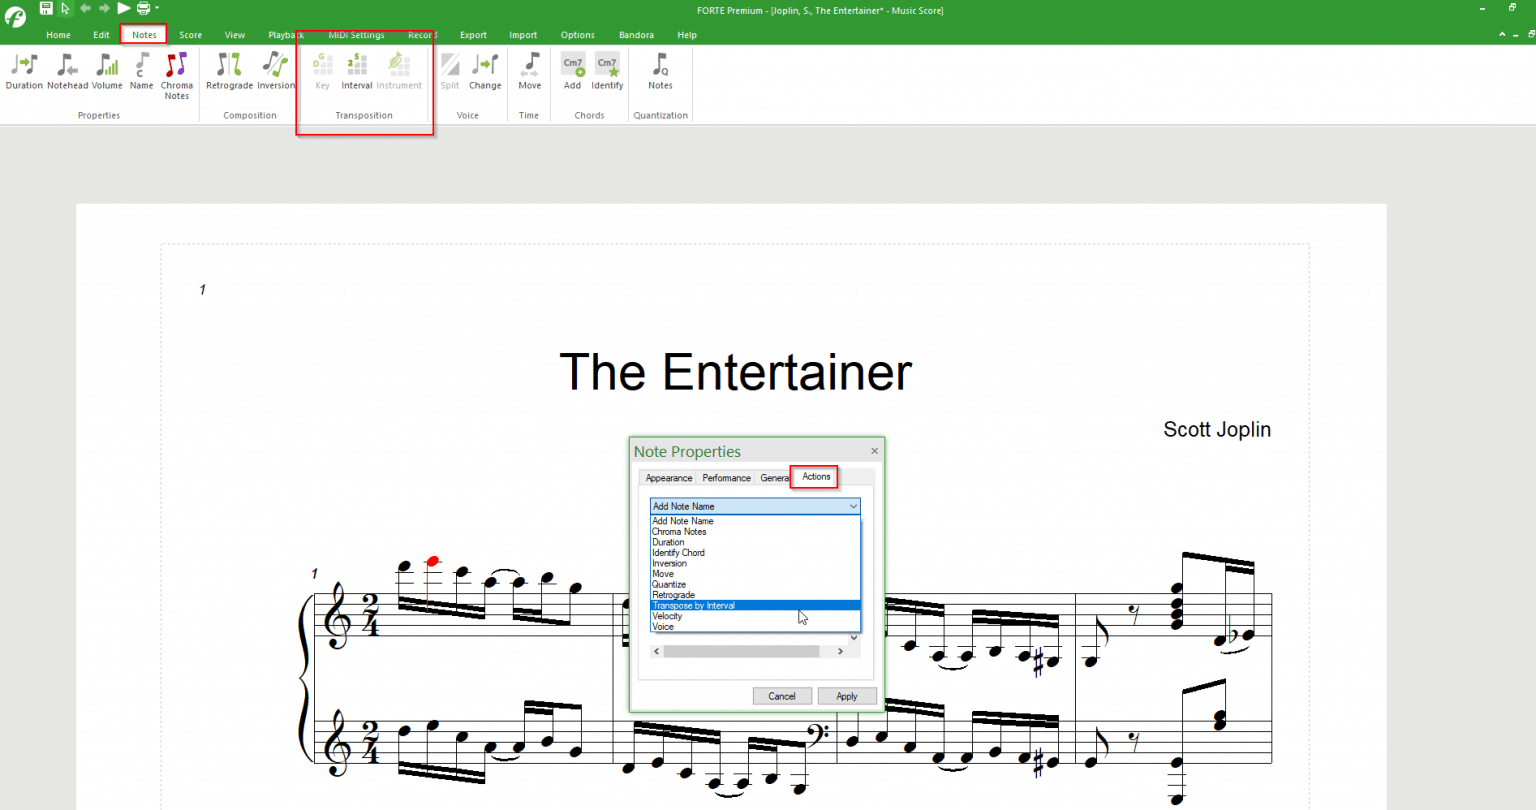
Task: Select Actions tab in Note Properties
Action: pyautogui.click(x=816, y=477)
